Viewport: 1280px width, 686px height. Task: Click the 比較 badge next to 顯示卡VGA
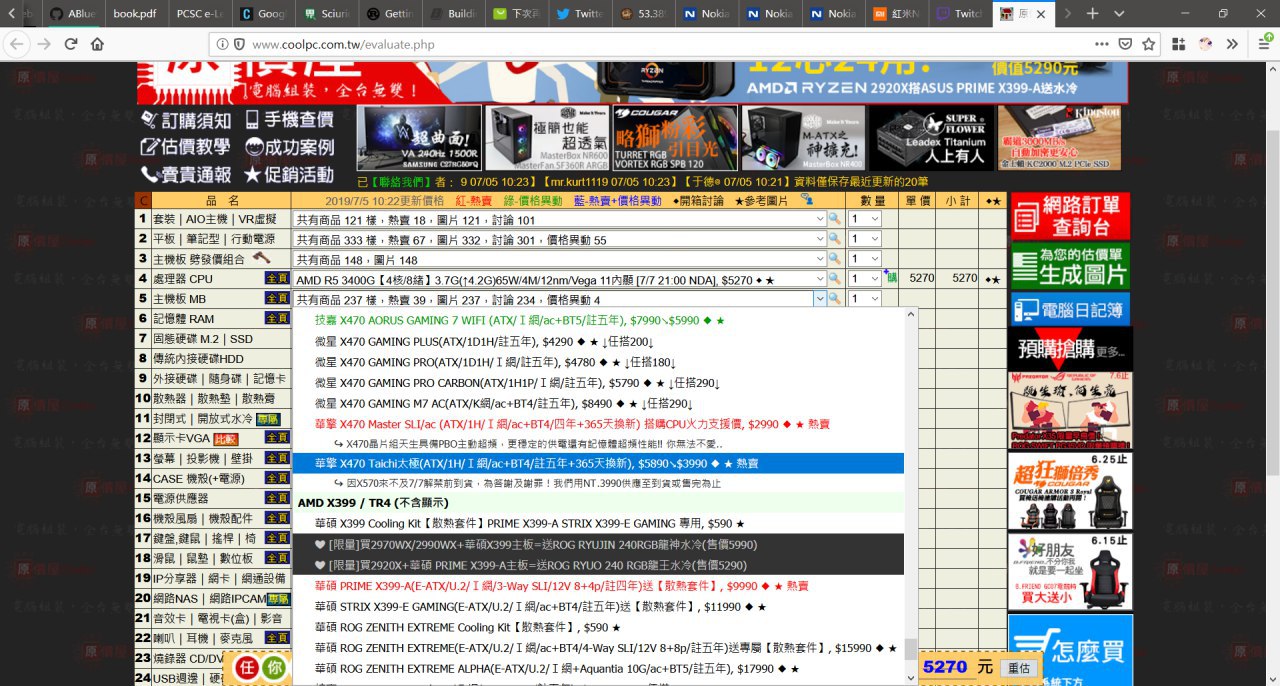tap(226, 438)
